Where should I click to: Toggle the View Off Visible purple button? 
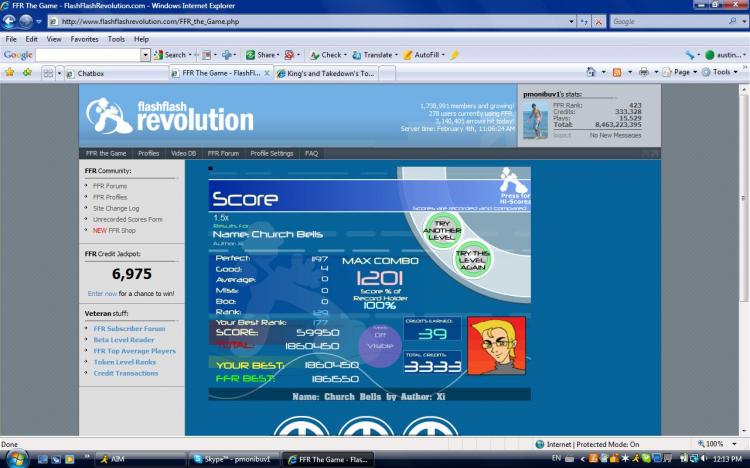380,345
